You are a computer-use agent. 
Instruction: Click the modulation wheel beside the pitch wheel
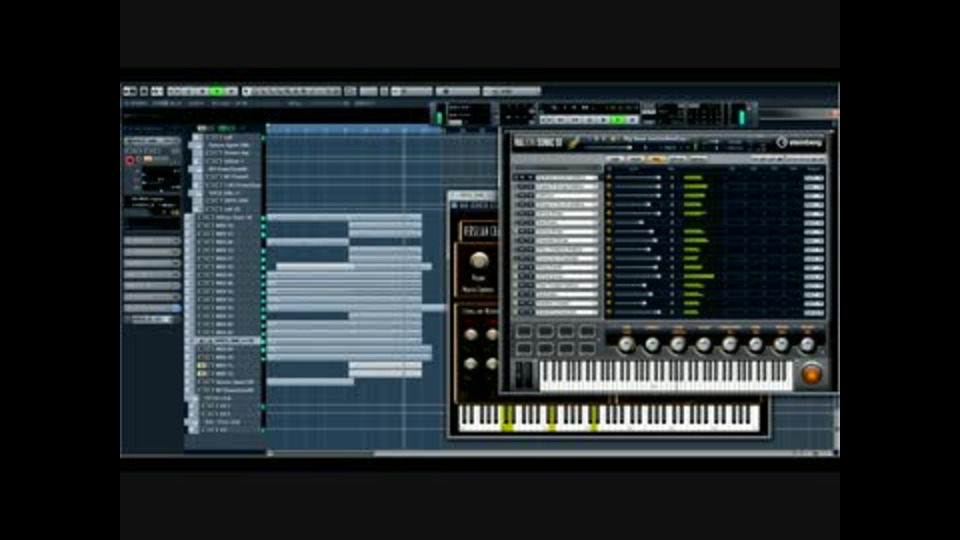pos(530,375)
